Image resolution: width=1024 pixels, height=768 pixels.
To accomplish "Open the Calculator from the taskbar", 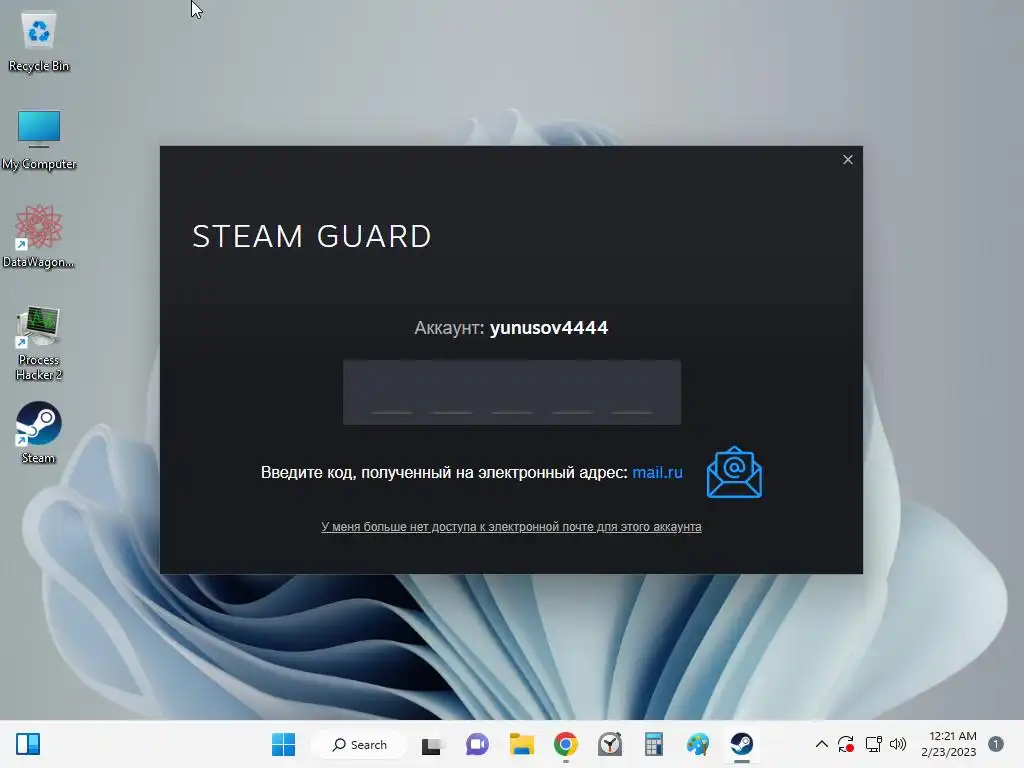I will pos(654,744).
